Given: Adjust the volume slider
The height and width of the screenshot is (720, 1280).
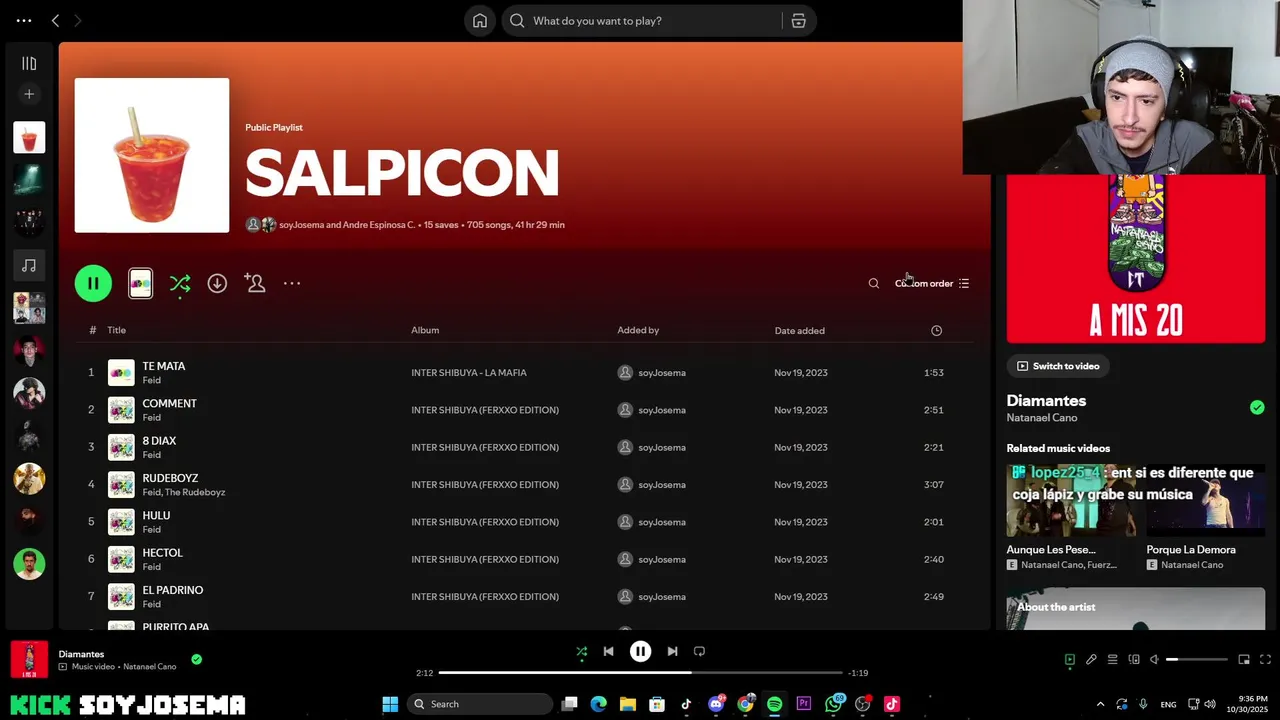Looking at the screenshot, I should pos(1196,660).
